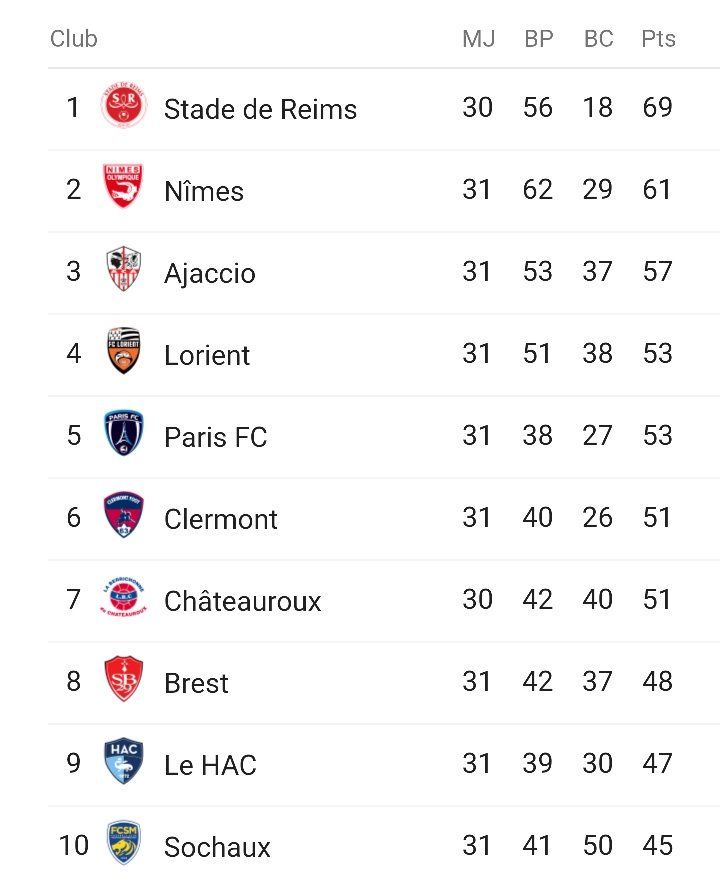Click the Brest red crest
Image resolution: width=720 pixels, height=885 pixels.
click(124, 681)
